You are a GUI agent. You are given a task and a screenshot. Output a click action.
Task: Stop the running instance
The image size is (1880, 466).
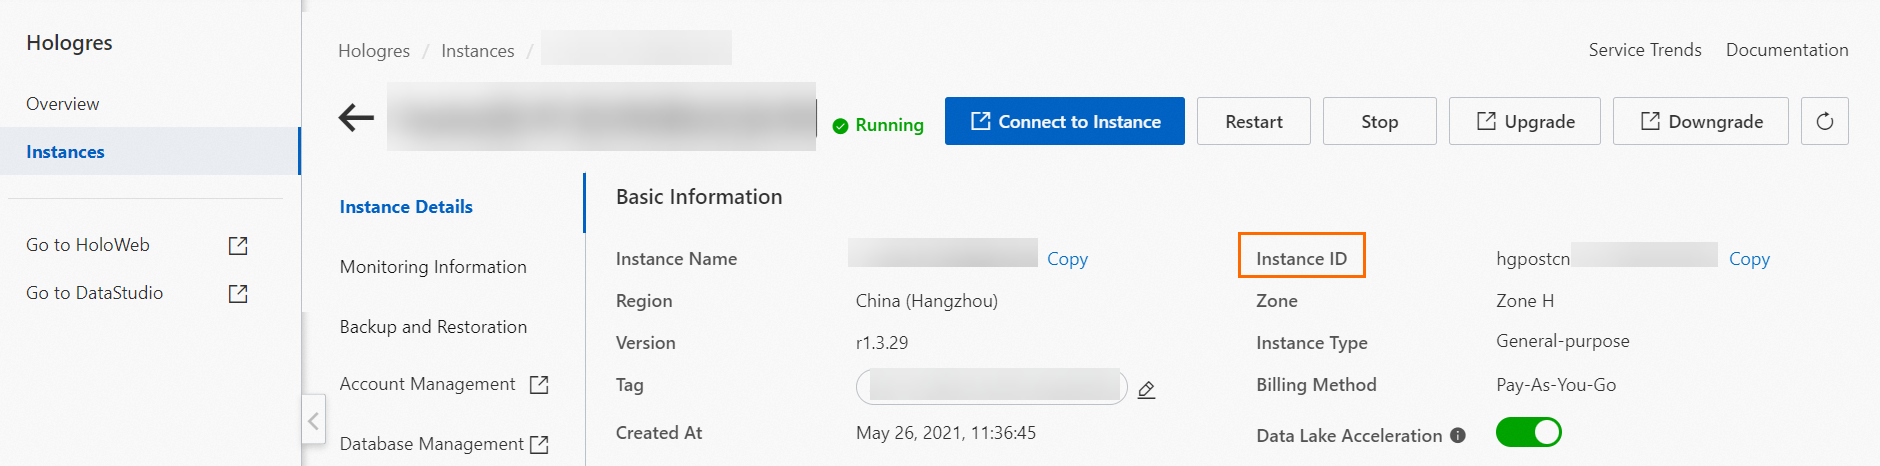pyautogui.click(x=1379, y=121)
